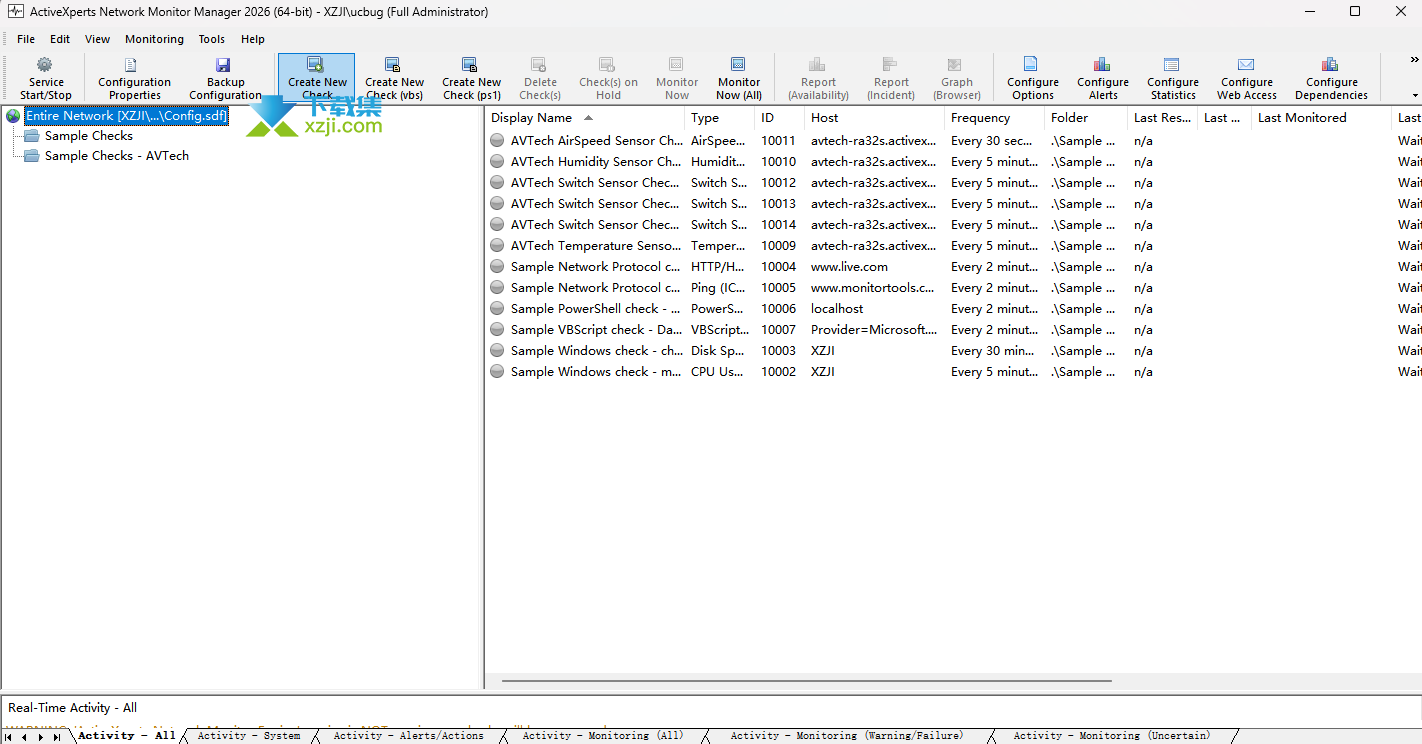Click Every 30 sec... frequency cell

point(992,141)
